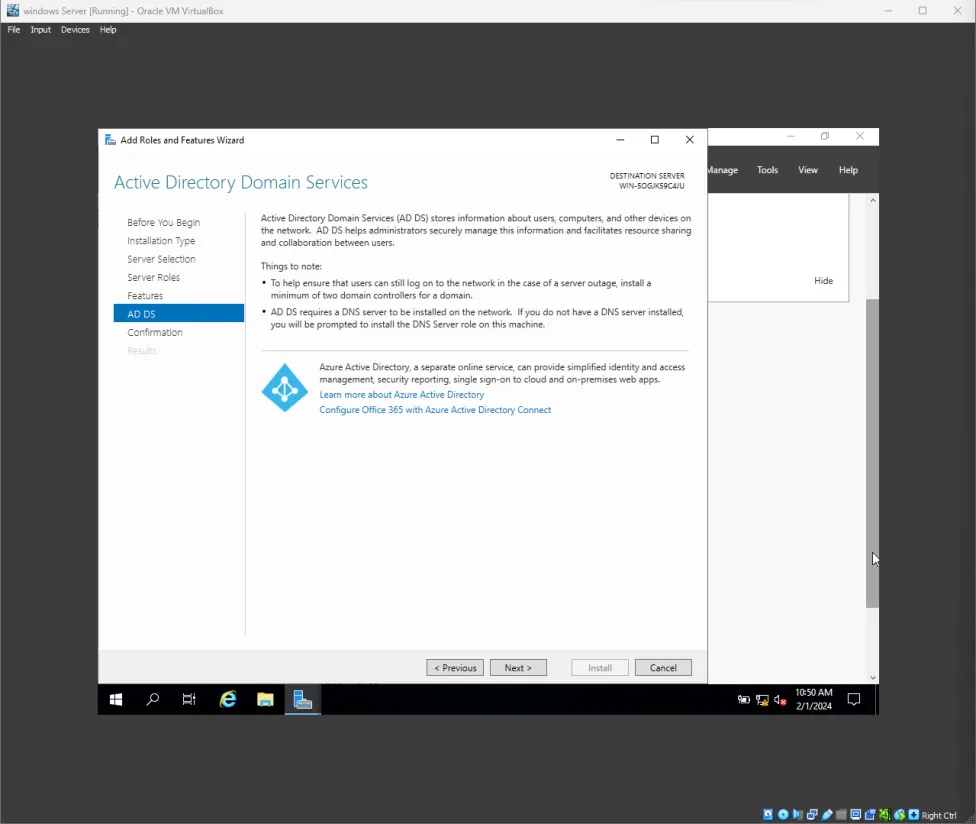Click VirtualBox keyboard capture arrow icon
The width and height of the screenshot is (976, 824).
pyautogui.click(x=914, y=815)
